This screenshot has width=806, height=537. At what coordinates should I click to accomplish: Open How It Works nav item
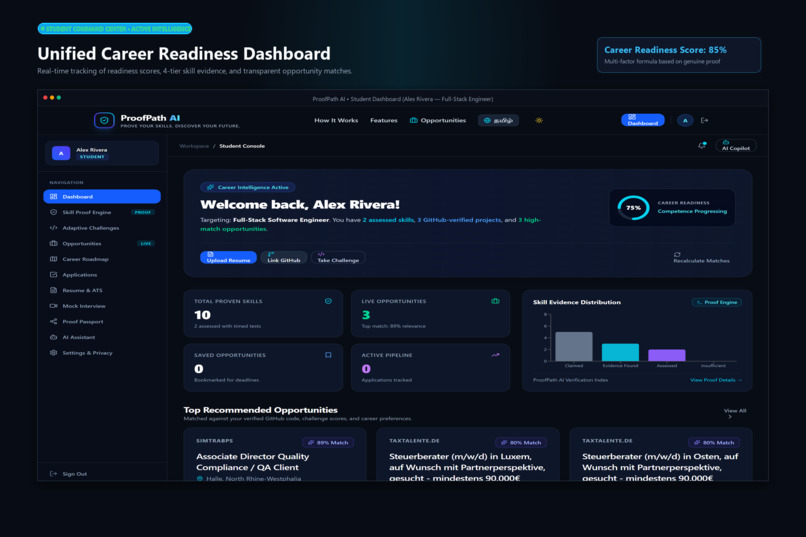(336, 120)
